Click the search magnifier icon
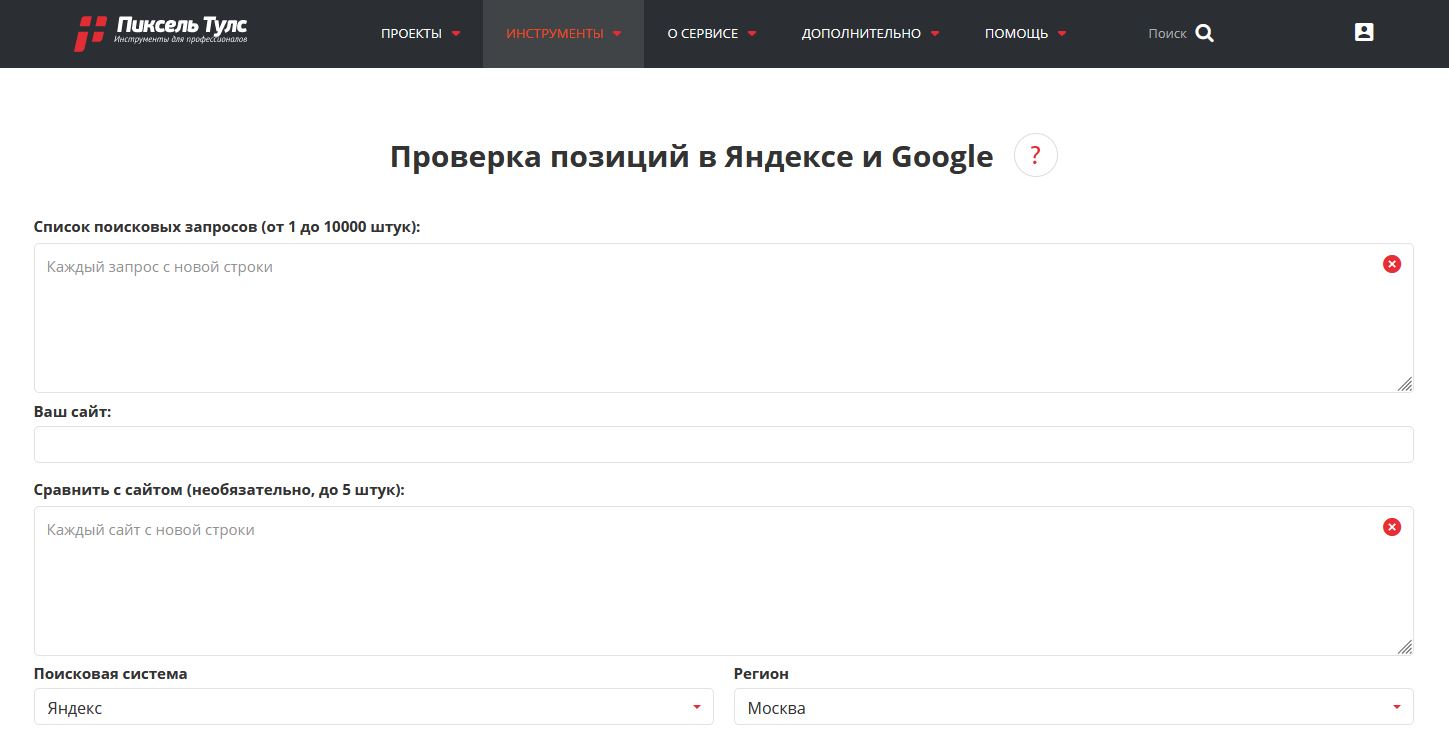Image resolution: width=1449 pixels, height=737 pixels. pyautogui.click(x=1204, y=33)
